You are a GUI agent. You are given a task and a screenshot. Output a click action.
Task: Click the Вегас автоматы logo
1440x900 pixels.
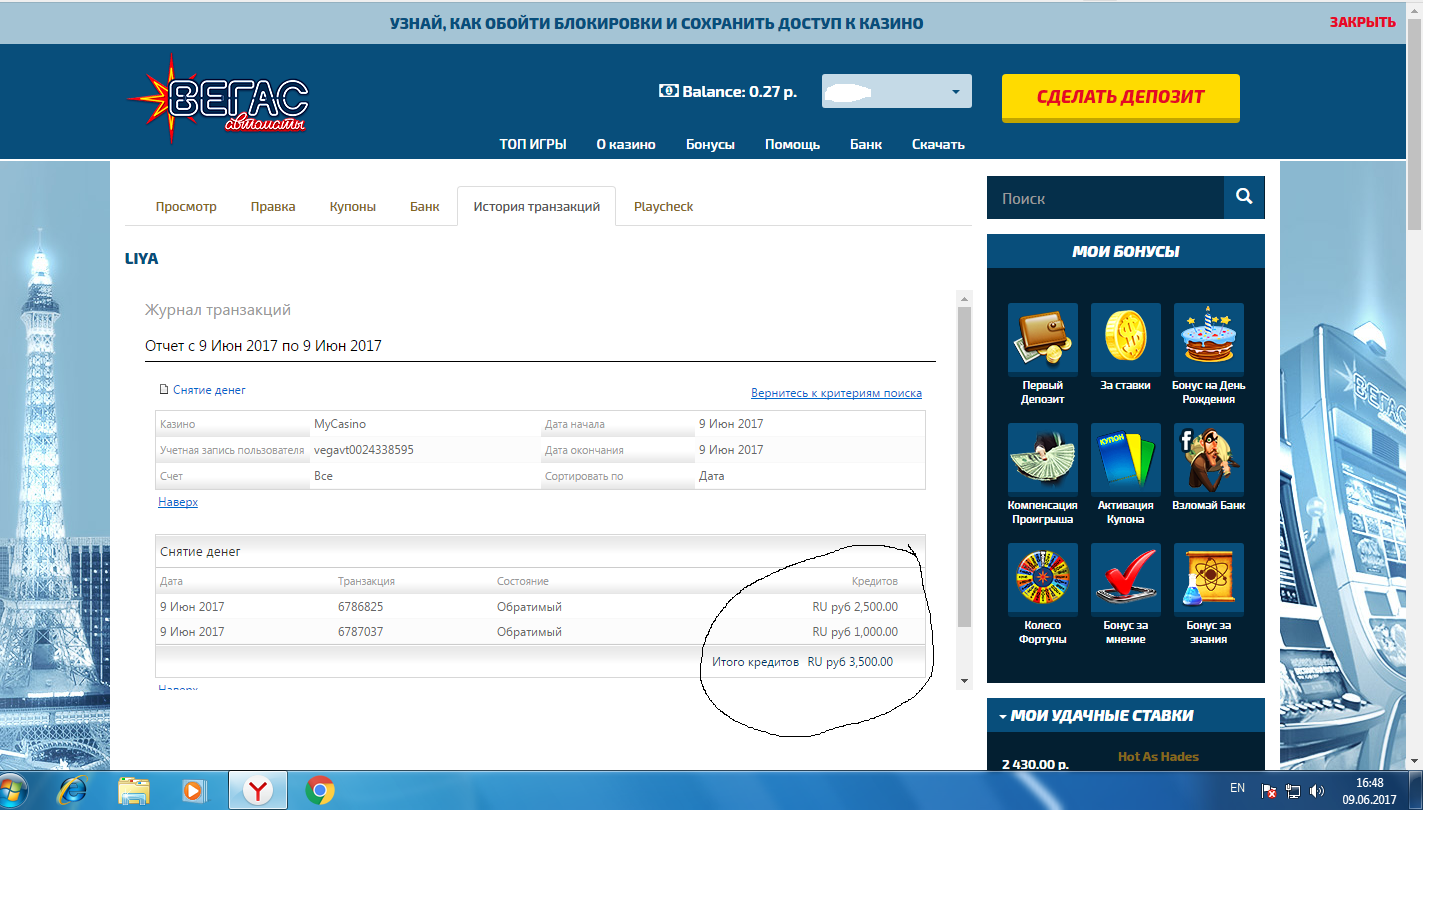coord(217,100)
